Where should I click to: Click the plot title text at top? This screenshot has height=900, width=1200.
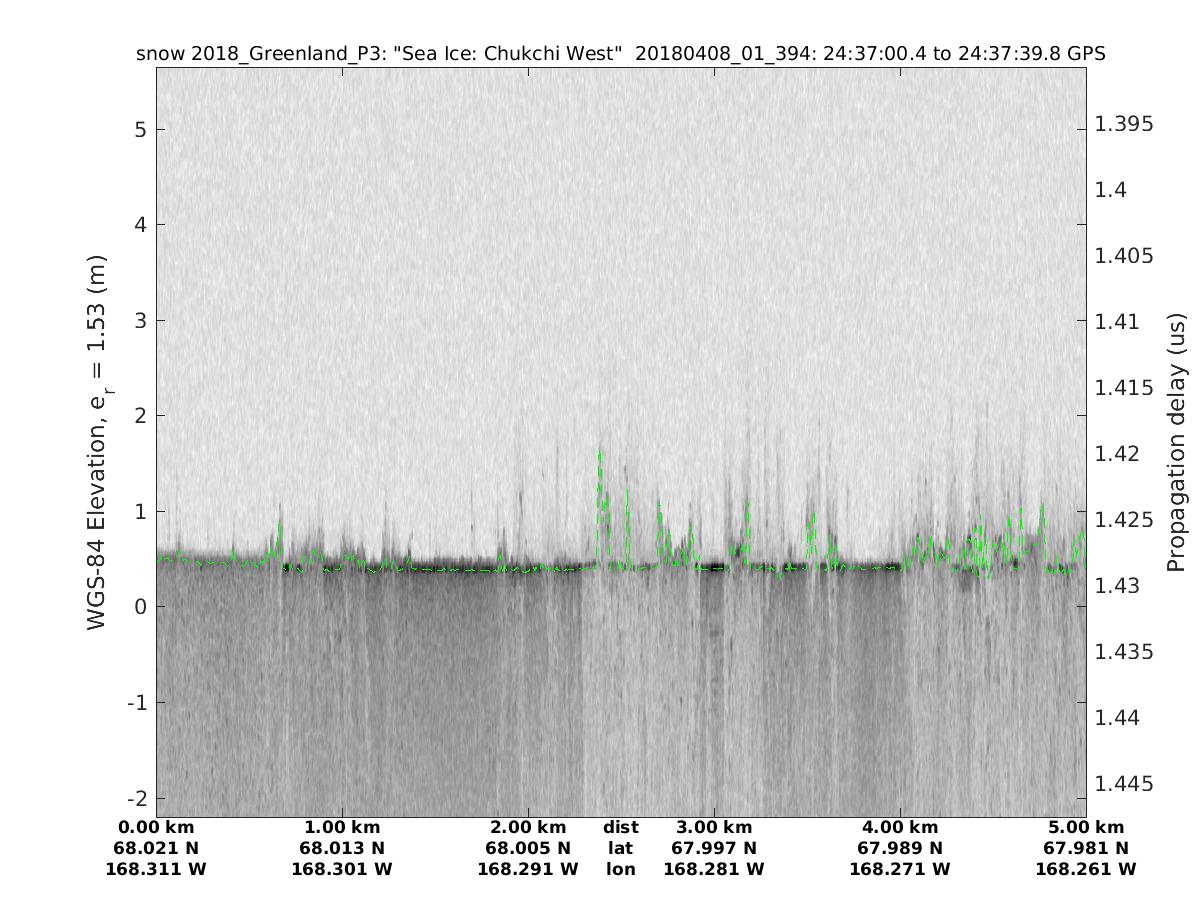[620, 54]
